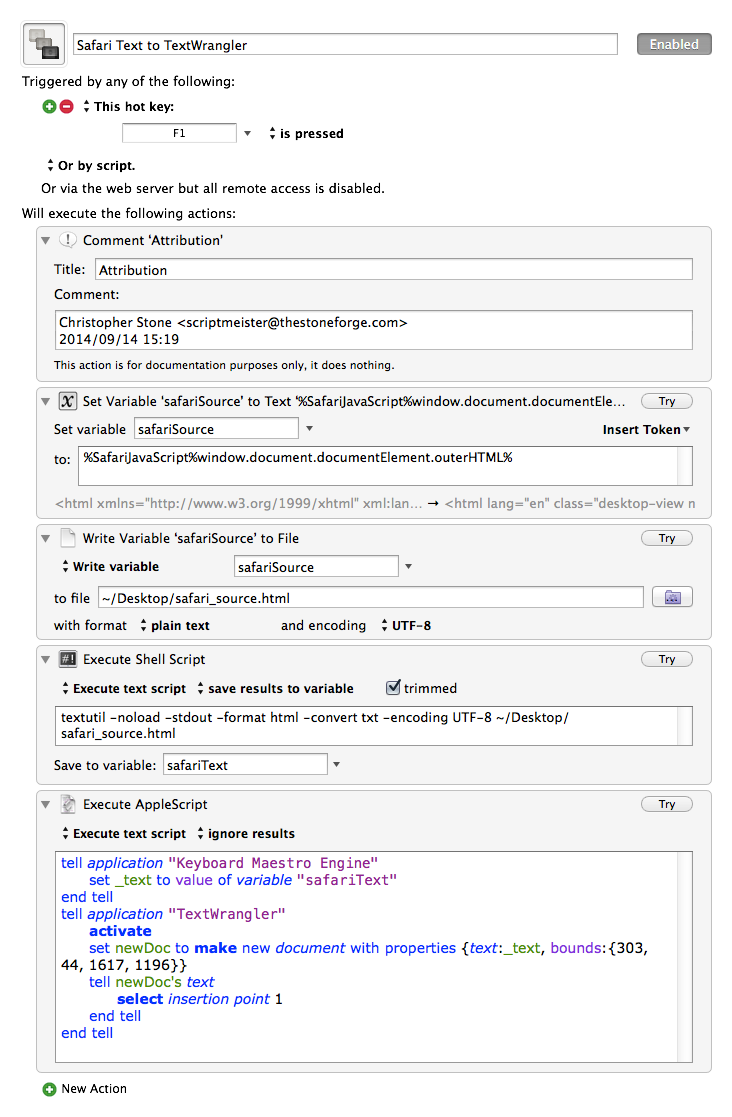Click the 'Execute AppleScript' action title
This screenshot has height=1117, width=732.
(x=145, y=804)
